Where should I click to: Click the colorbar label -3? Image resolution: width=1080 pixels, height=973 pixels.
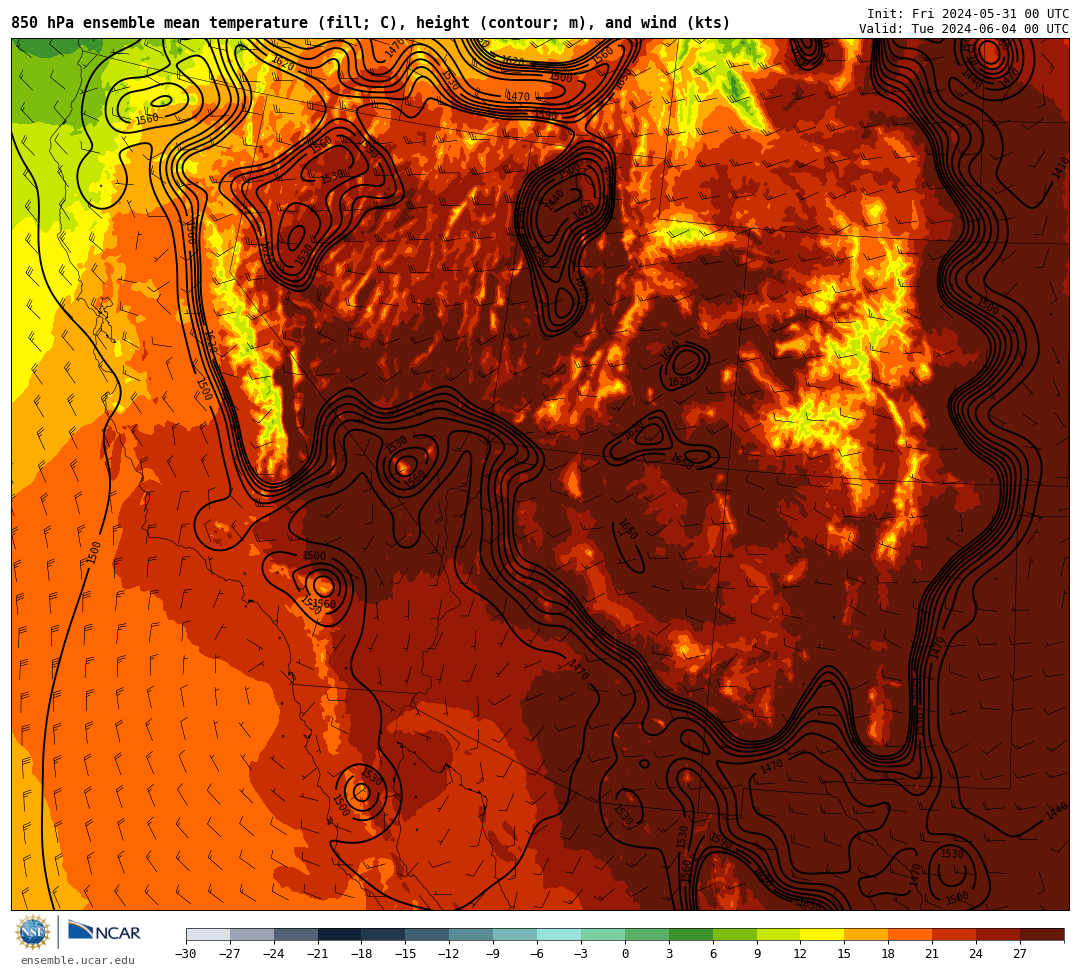pyautogui.click(x=581, y=954)
